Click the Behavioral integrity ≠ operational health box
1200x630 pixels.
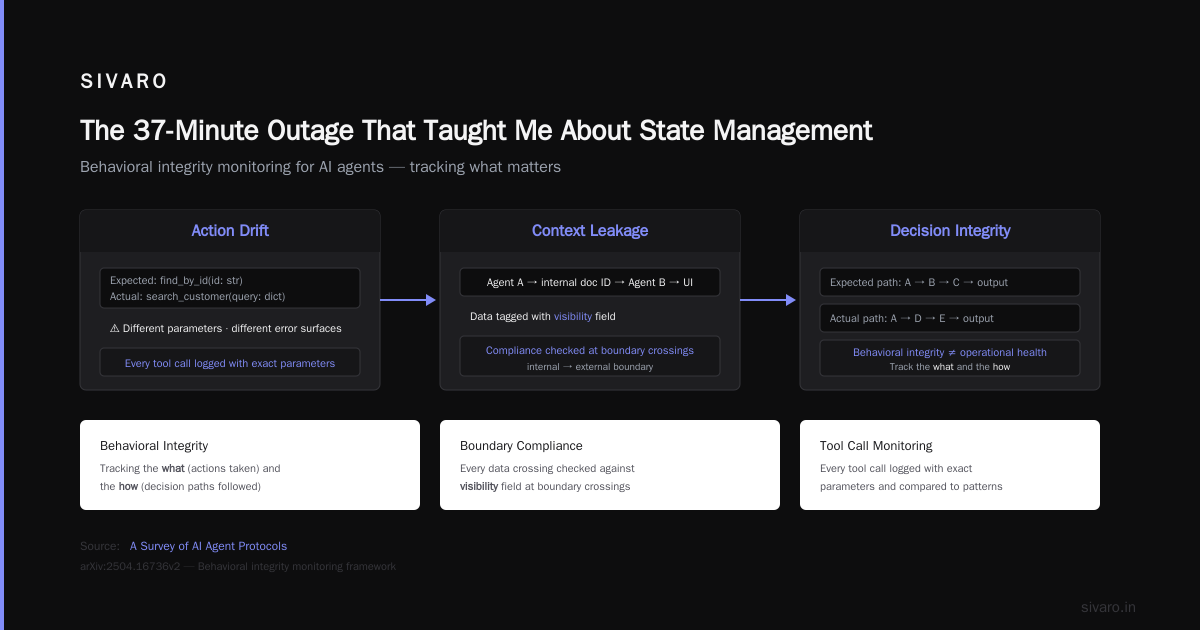(950, 358)
